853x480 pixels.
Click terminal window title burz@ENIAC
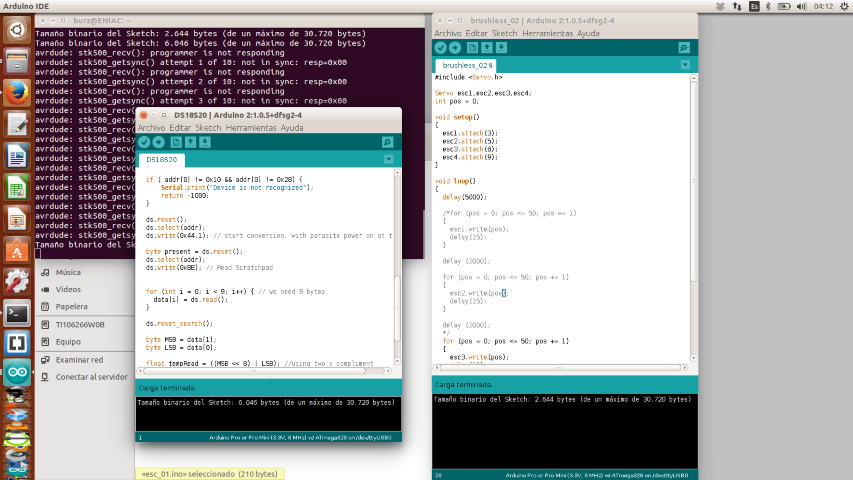pyautogui.click(x=102, y=21)
